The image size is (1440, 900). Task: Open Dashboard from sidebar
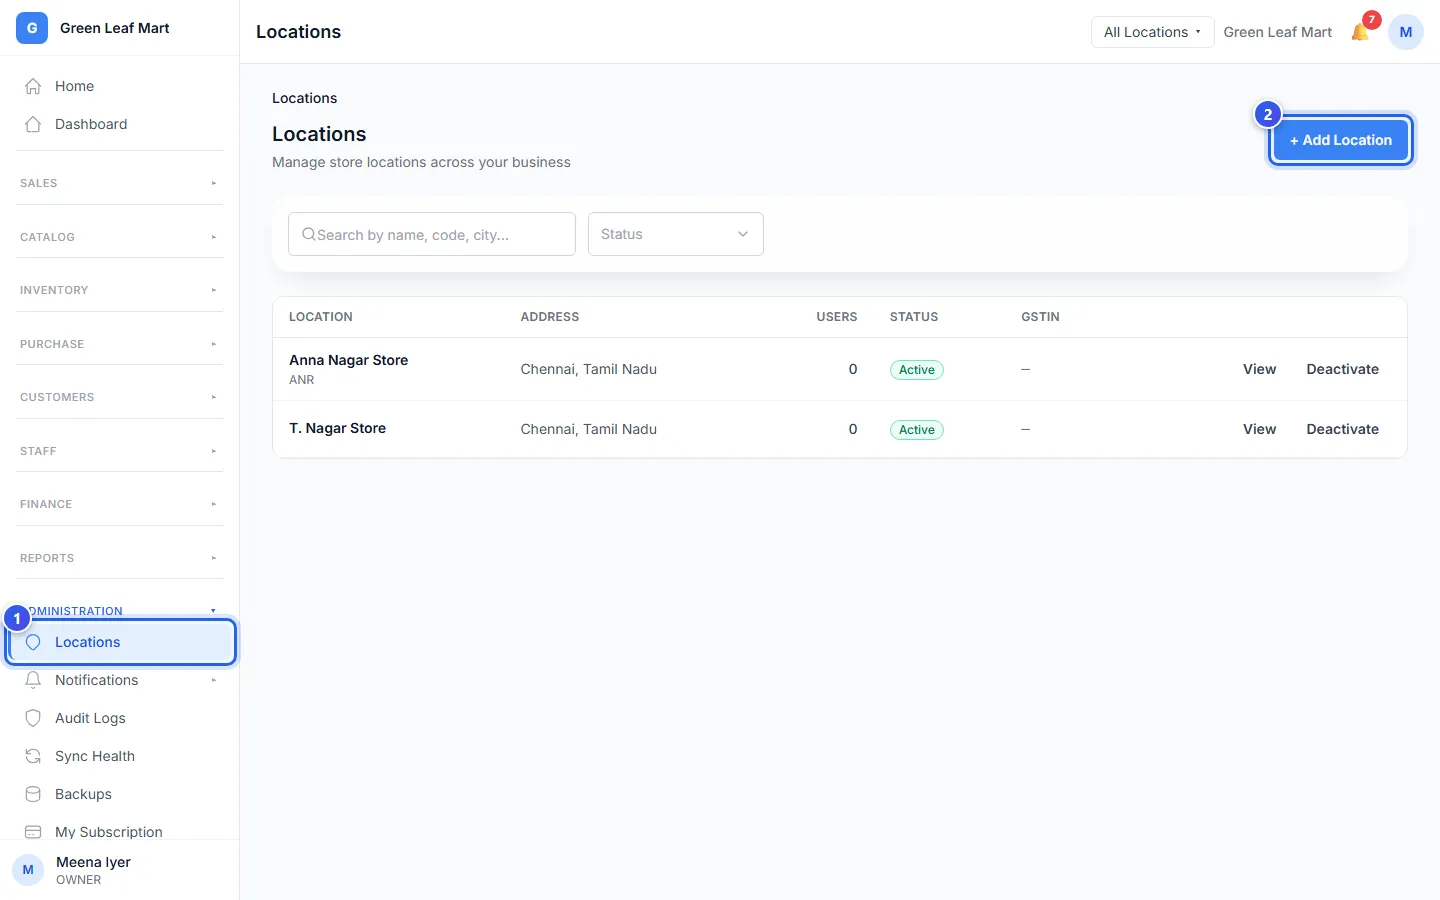(x=120, y=124)
